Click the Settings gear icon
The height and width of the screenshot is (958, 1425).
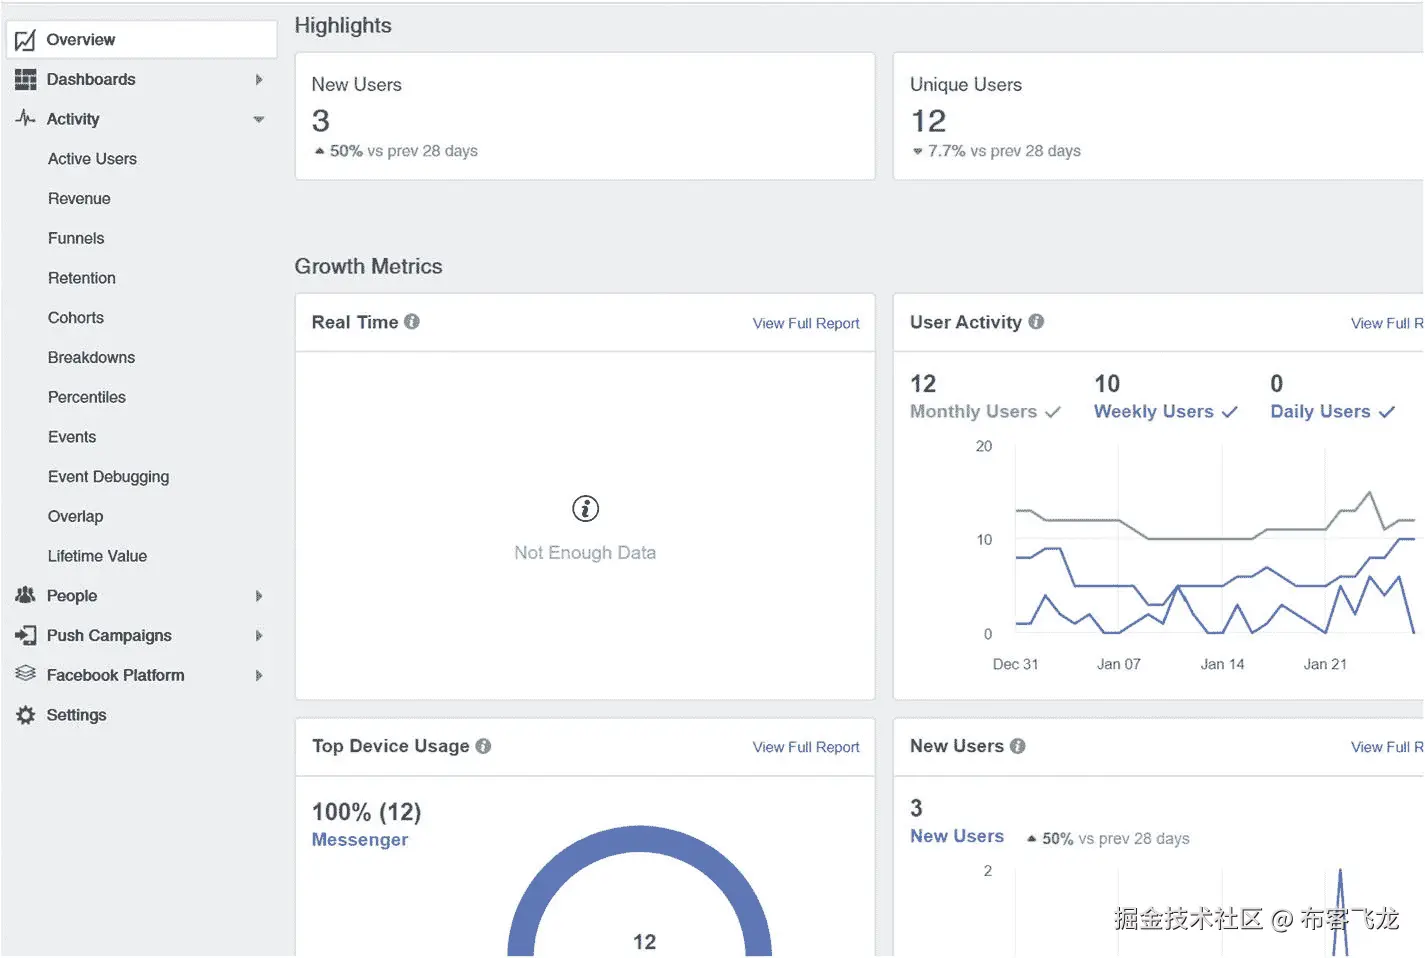pyautogui.click(x=25, y=715)
